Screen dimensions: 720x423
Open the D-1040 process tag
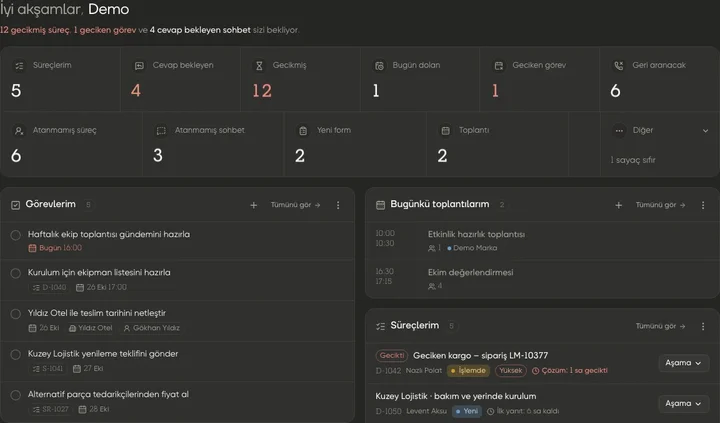(x=49, y=288)
